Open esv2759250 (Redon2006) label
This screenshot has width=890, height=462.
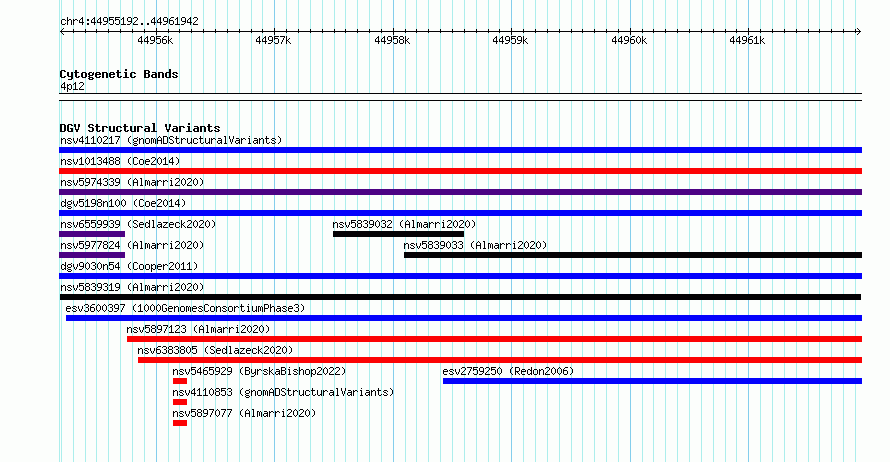pyautogui.click(x=508, y=371)
